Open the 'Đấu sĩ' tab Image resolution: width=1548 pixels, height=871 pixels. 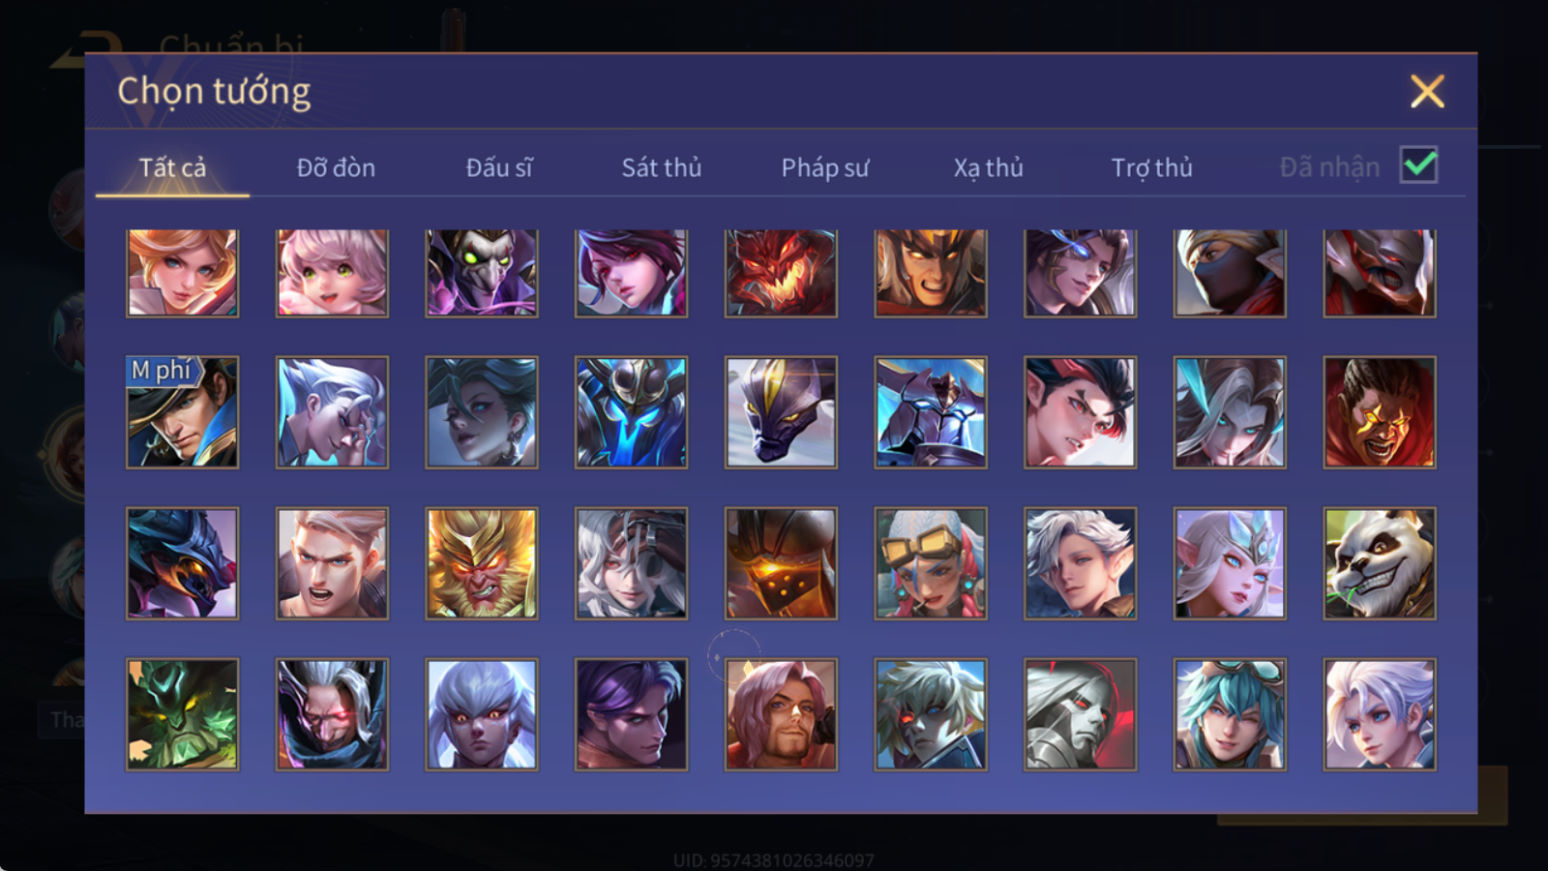(499, 167)
